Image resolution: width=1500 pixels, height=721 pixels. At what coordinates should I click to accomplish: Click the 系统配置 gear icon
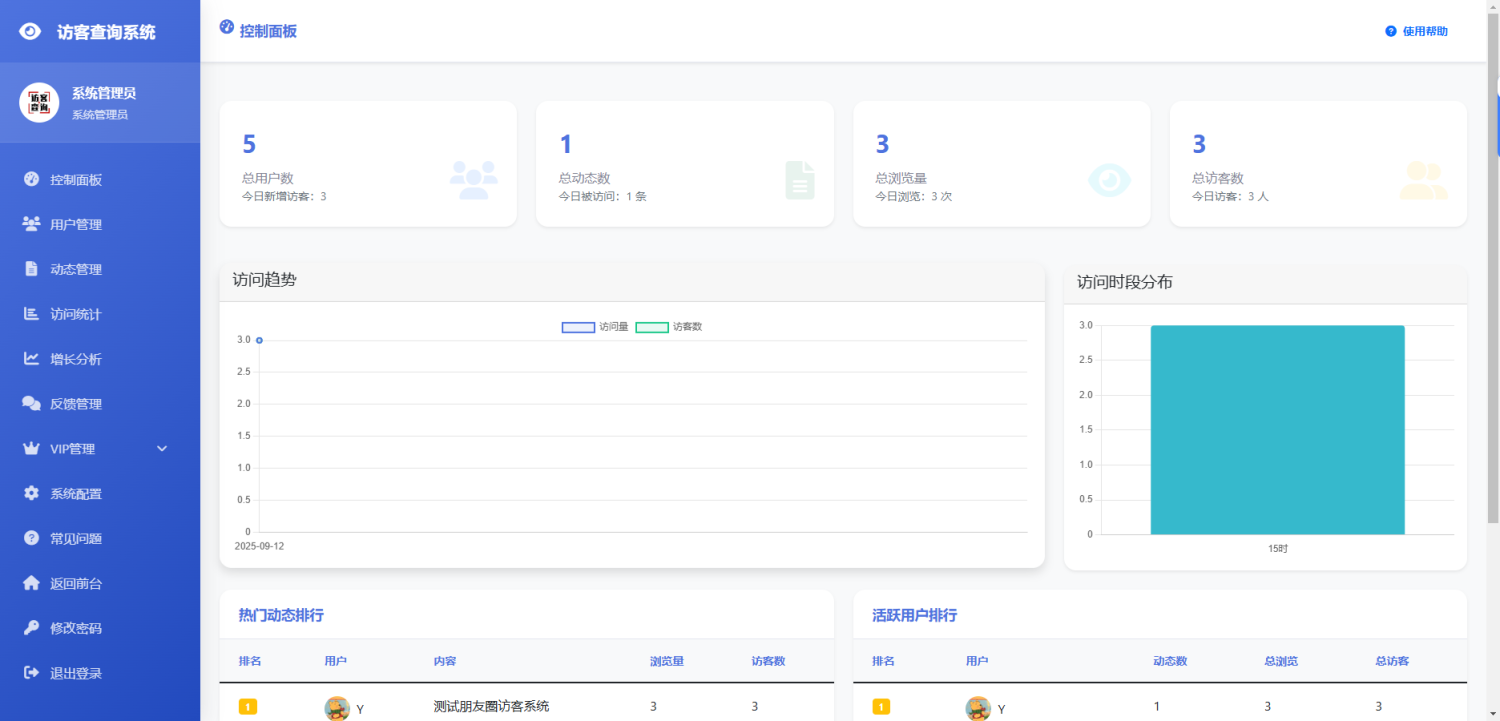point(31,493)
